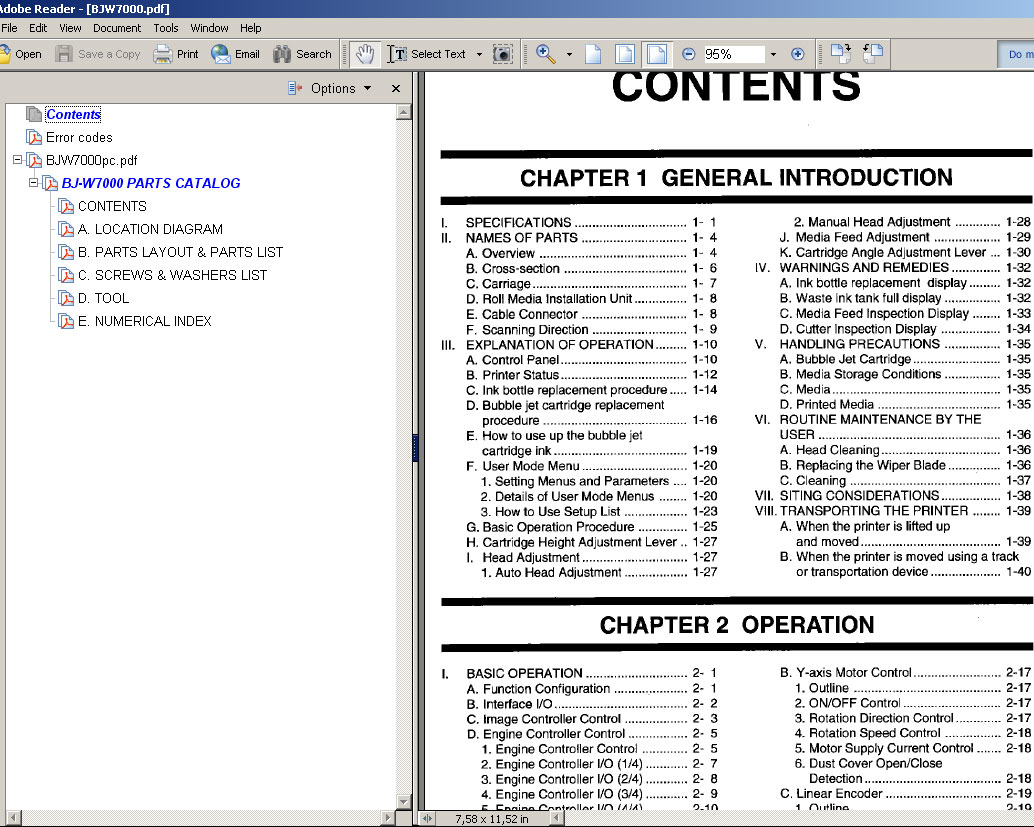Go to the CONTENTS sub-bookmark
Viewport: 1034px width, 827px height.
(x=112, y=206)
